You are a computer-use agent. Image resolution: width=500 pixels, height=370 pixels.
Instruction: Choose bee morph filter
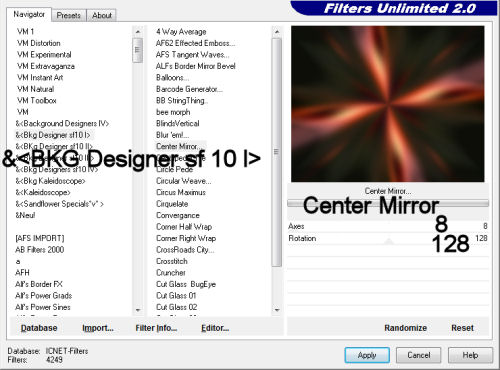tap(173, 112)
